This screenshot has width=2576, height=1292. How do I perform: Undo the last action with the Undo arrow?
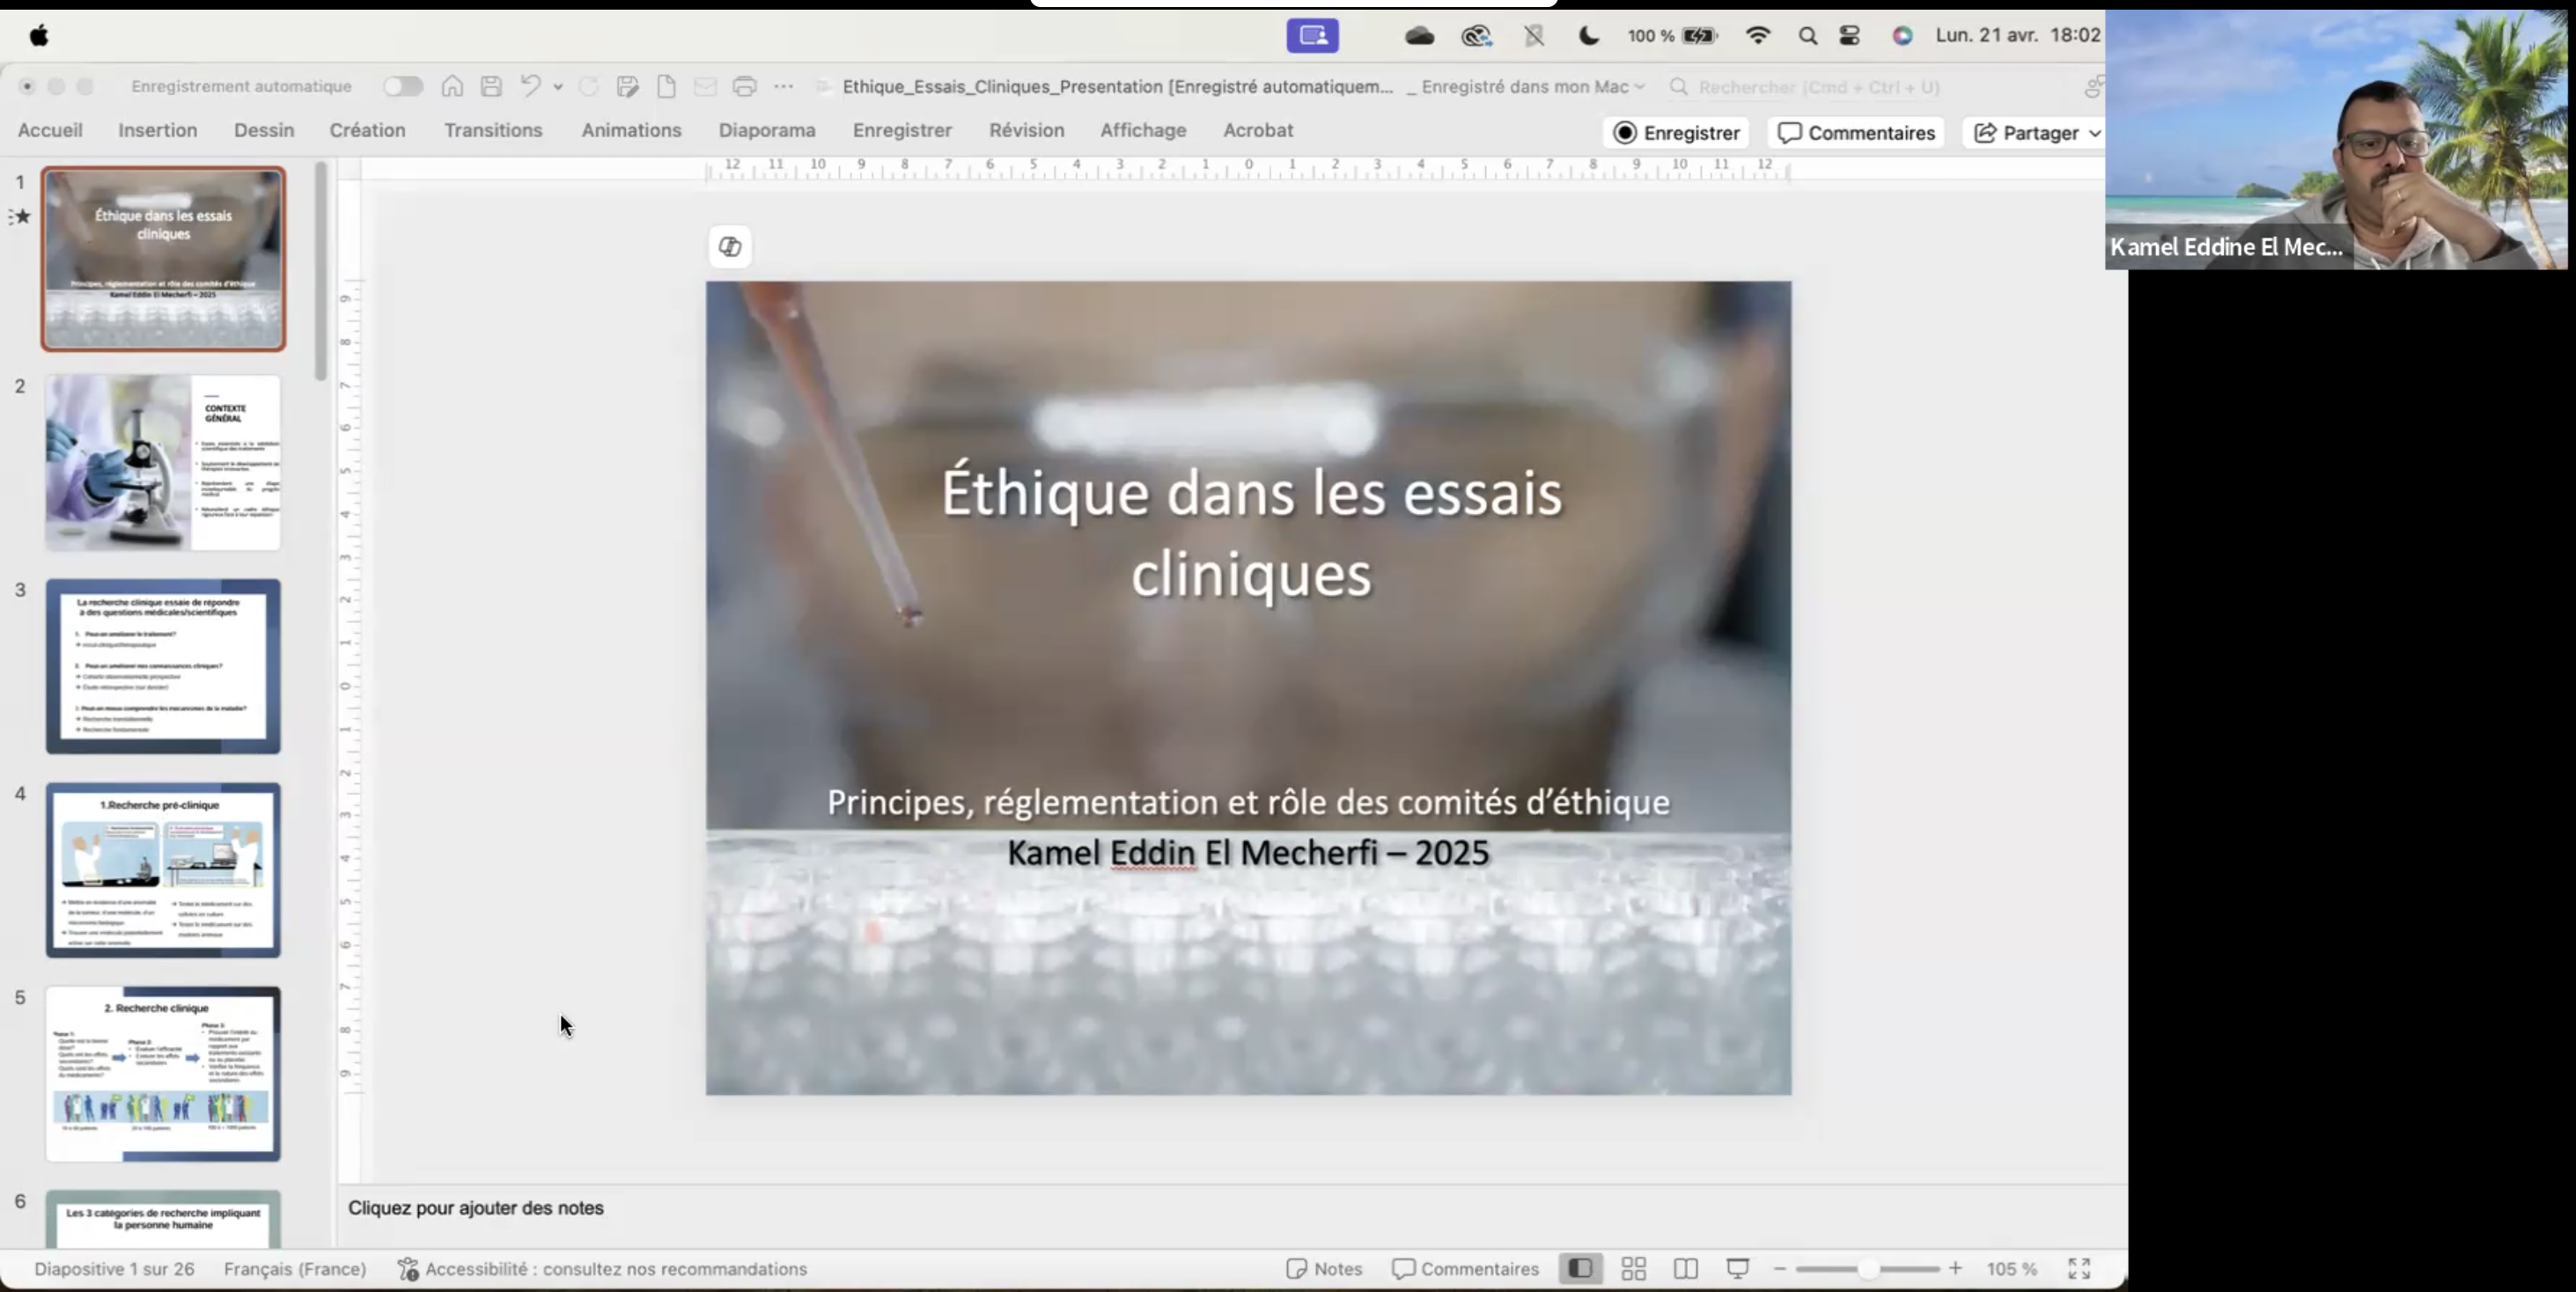coord(530,86)
